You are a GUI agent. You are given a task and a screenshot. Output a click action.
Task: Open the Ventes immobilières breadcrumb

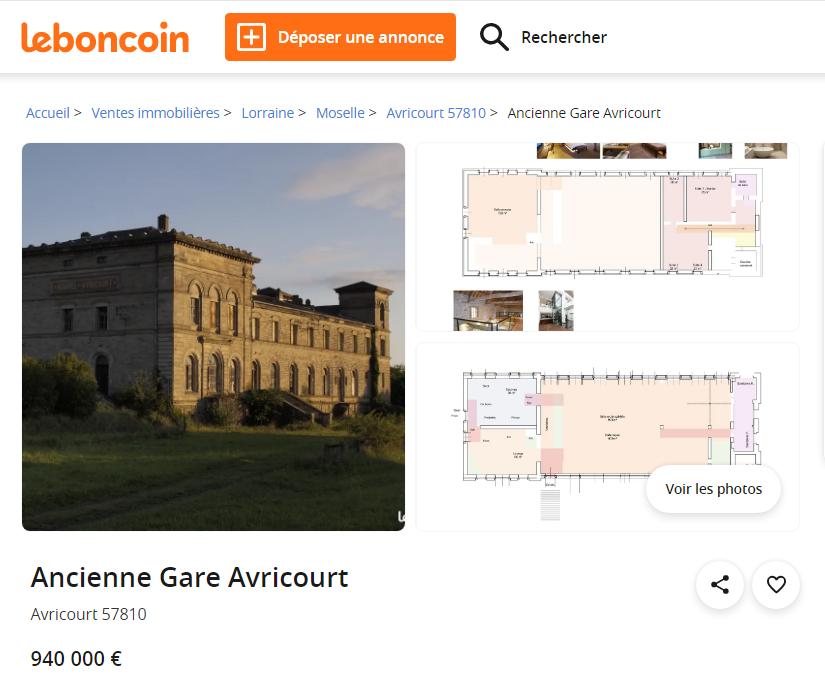tap(155, 113)
